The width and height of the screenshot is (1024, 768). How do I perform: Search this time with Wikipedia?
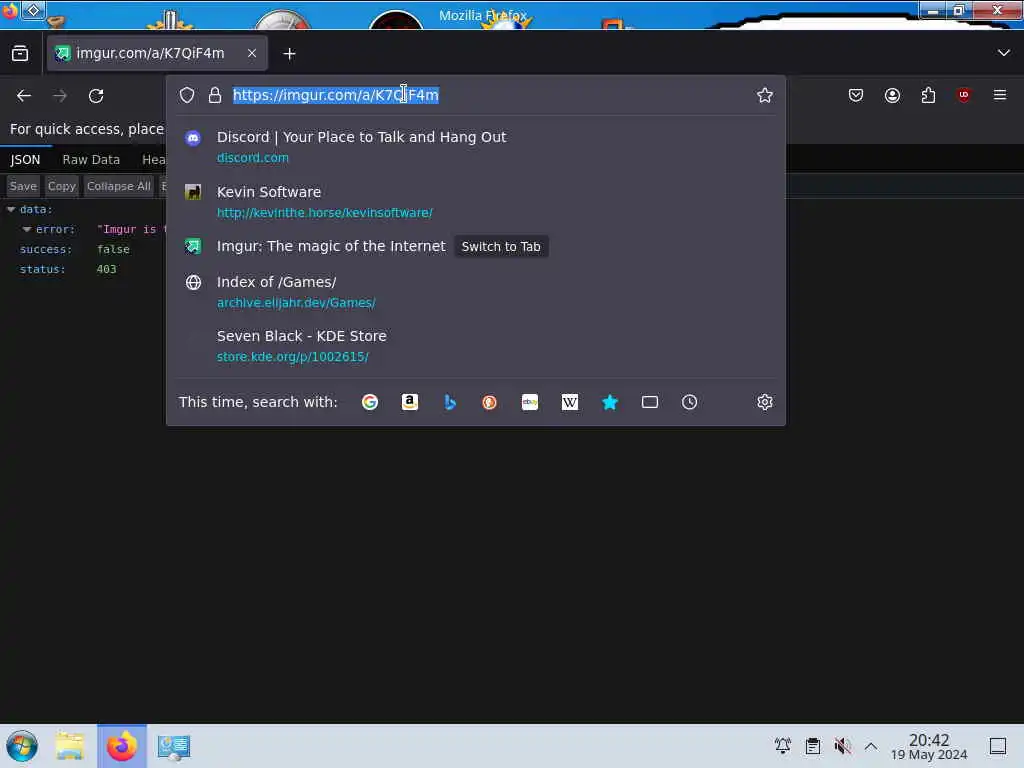[x=569, y=402]
